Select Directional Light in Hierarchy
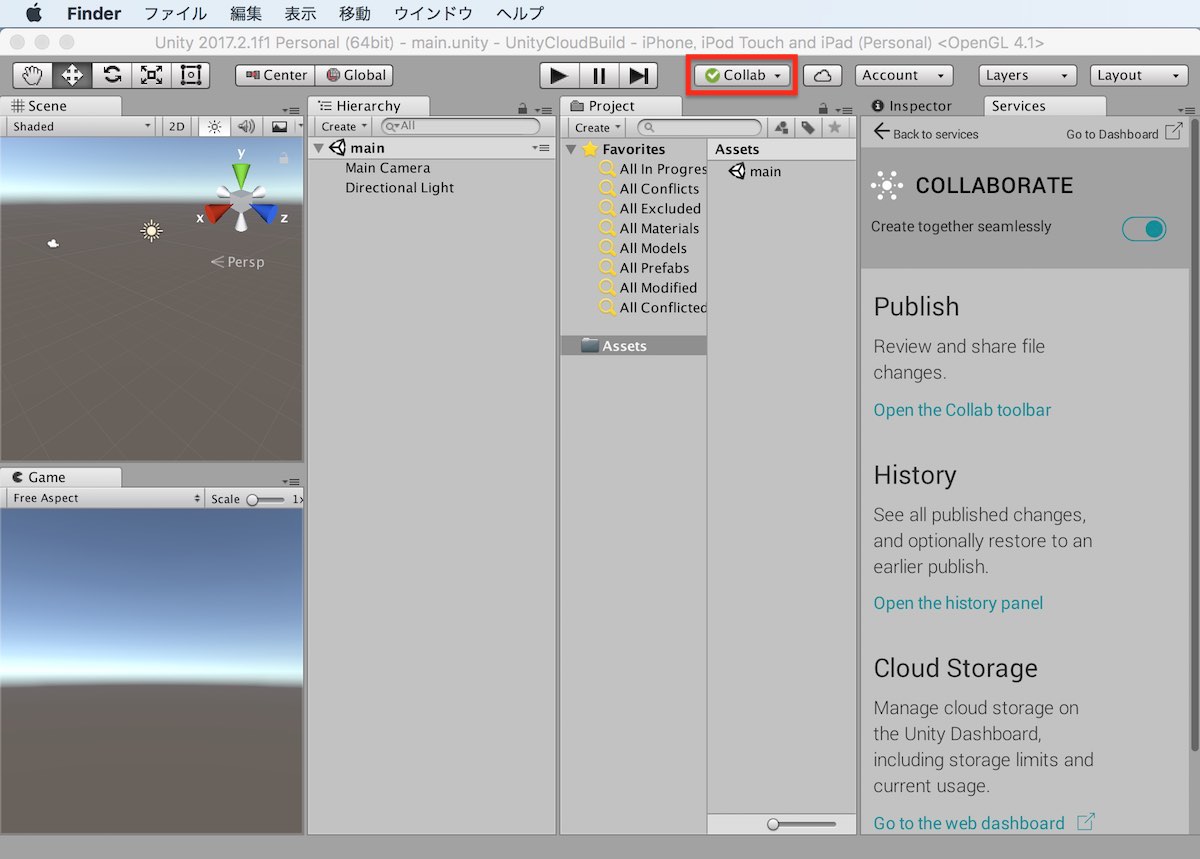Image resolution: width=1200 pixels, height=859 pixels. click(400, 188)
